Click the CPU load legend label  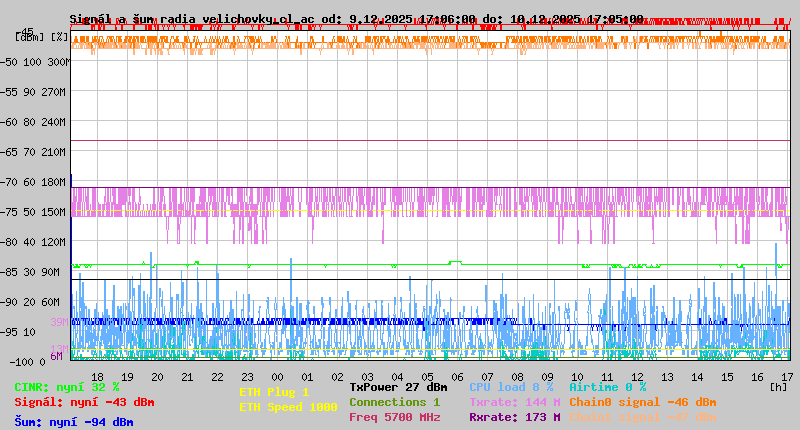click(x=510, y=387)
